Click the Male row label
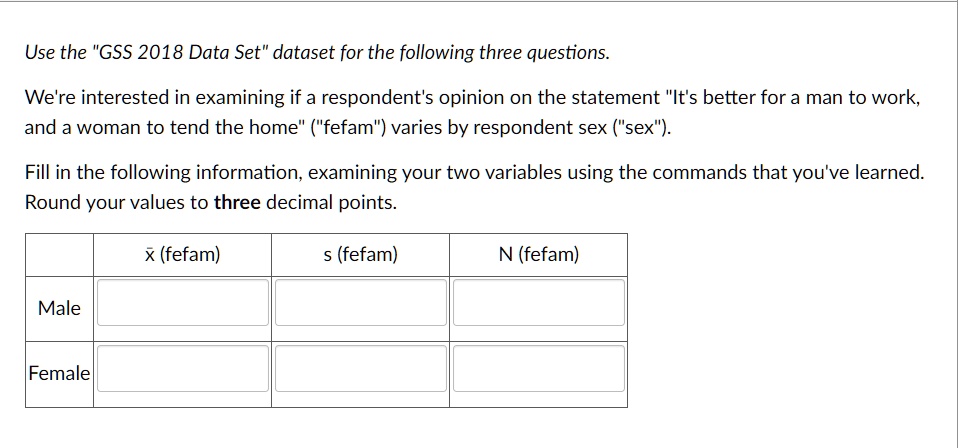This screenshot has height=448, width=958. 59,308
